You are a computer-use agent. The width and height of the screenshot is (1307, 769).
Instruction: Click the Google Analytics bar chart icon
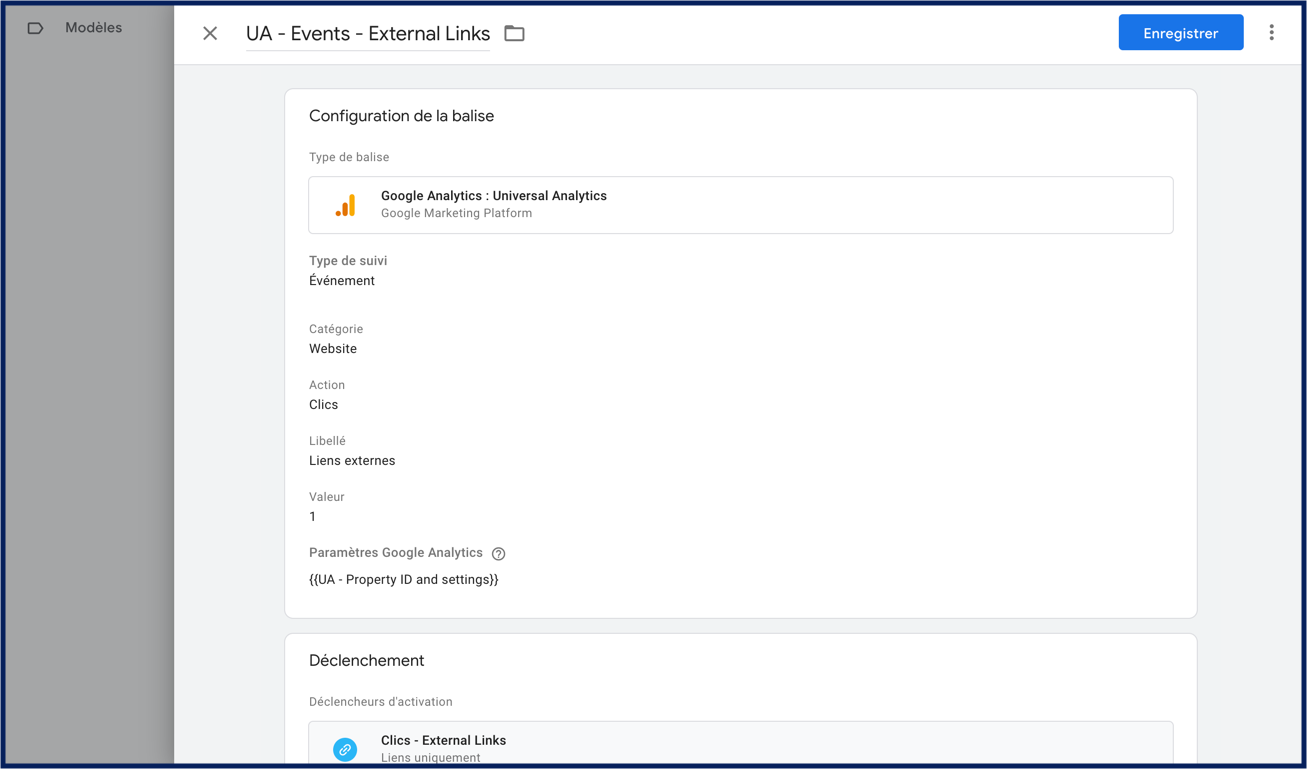click(x=345, y=205)
